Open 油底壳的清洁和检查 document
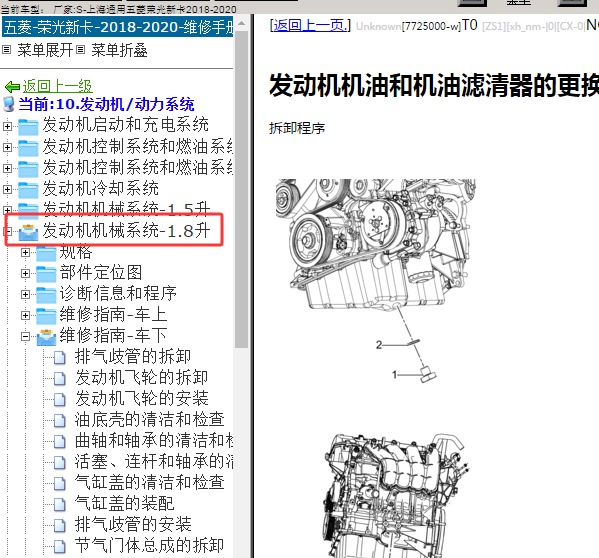Viewport: 599px width, 558px height. [149, 419]
